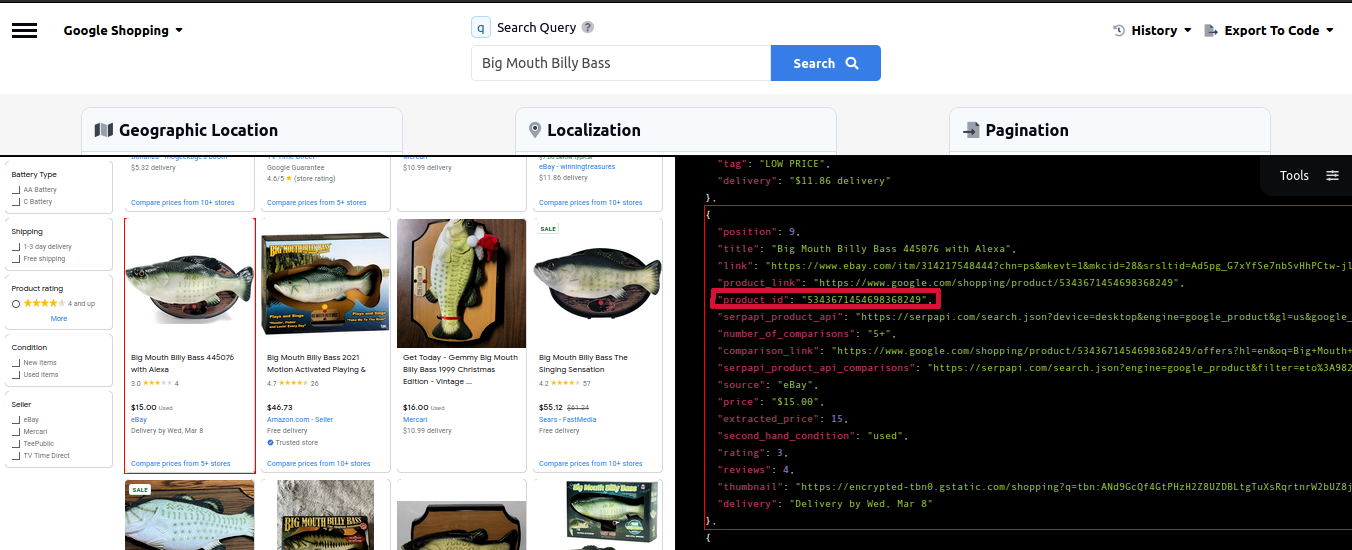Image resolution: width=1352 pixels, height=550 pixels.
Task: Check the Used items condition
Action: [16, 375]
